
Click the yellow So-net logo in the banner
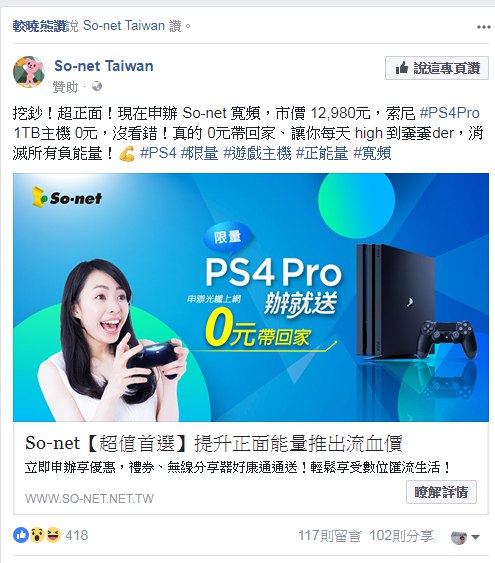[x=67, y=197]
